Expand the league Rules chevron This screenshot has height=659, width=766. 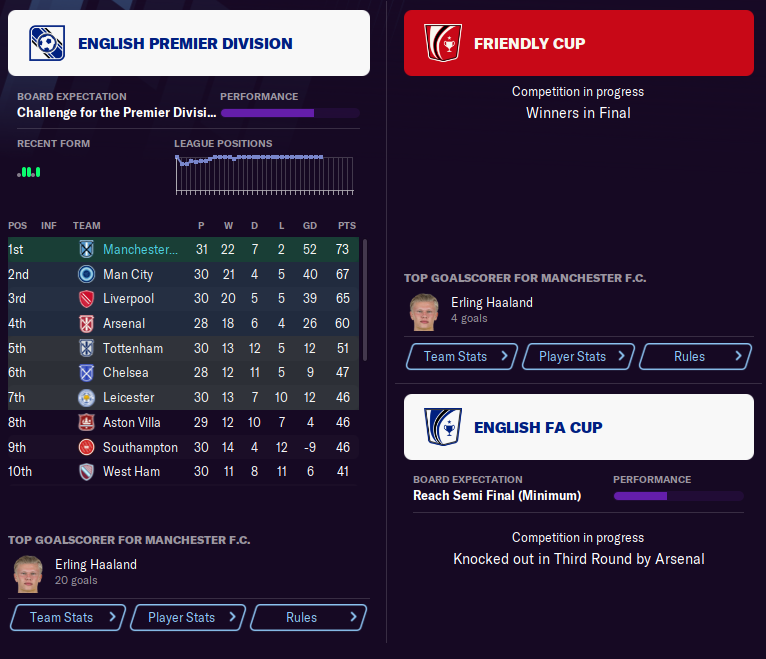(x=353, y=617)
